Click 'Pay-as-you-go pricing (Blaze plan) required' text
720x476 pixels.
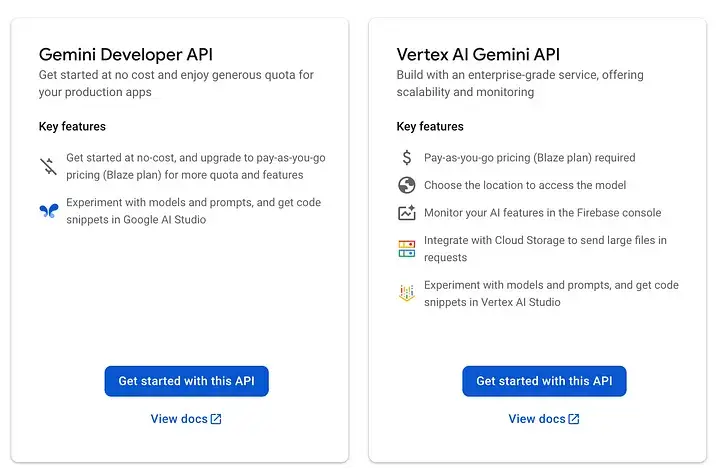coord(529,158)
